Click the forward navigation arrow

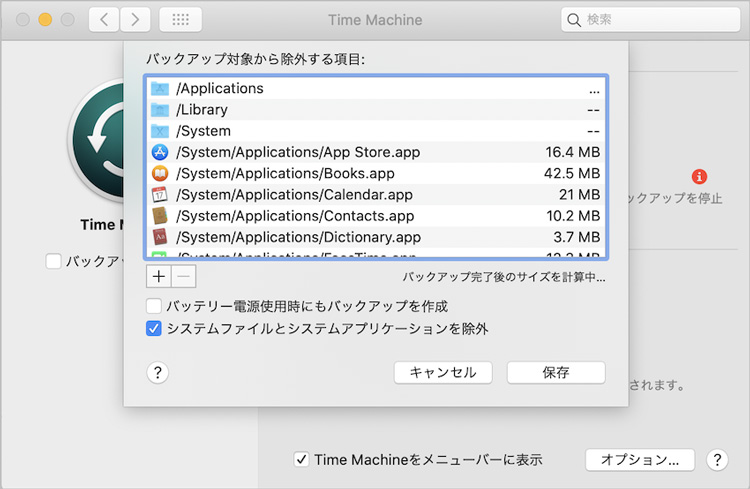click(x=135, y=20)
